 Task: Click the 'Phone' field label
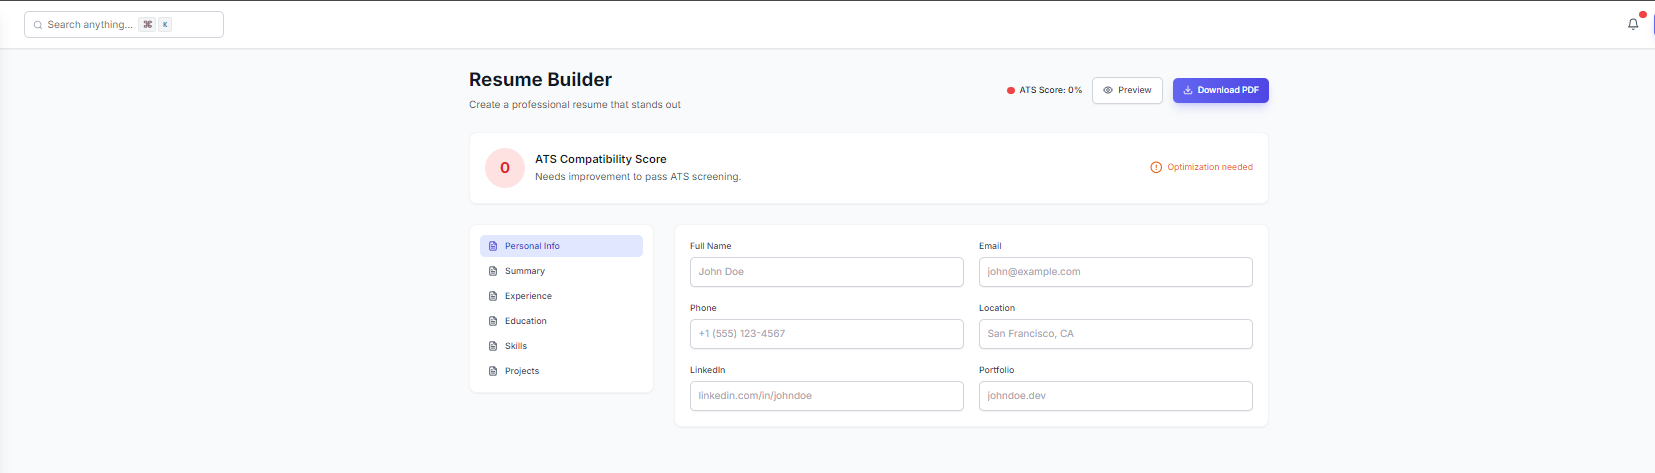(x=703, y=308)
